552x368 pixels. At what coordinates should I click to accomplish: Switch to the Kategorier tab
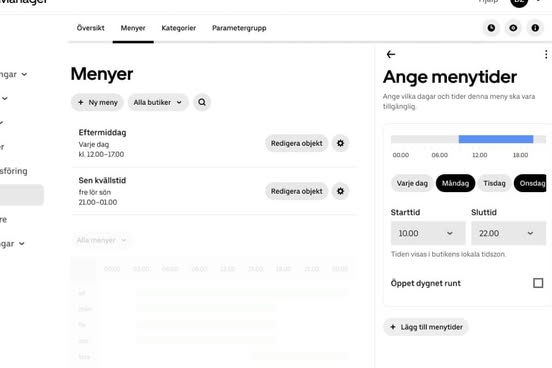(178, 28)
